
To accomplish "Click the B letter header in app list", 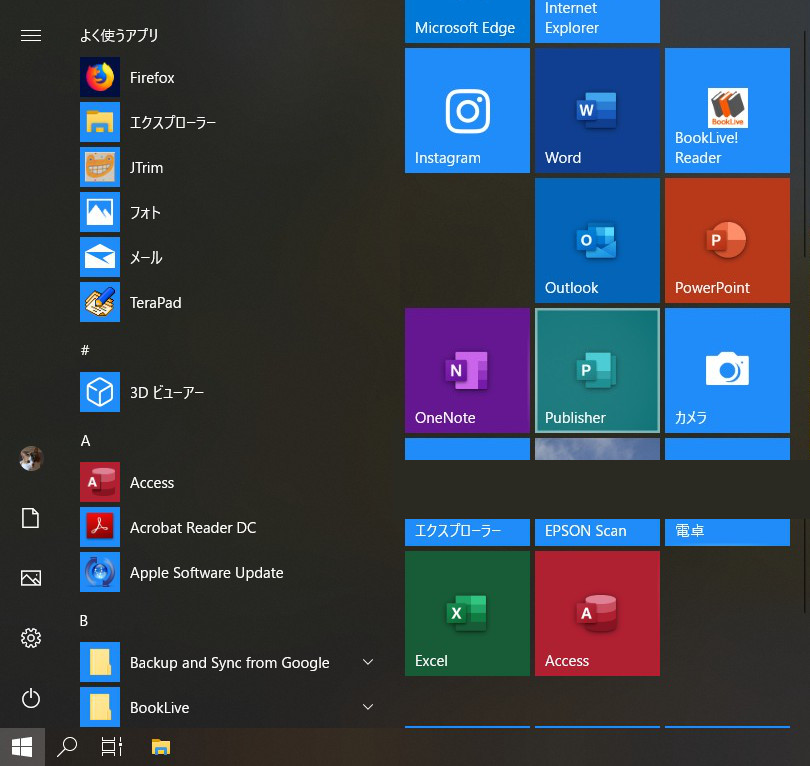I will point(84,620).
